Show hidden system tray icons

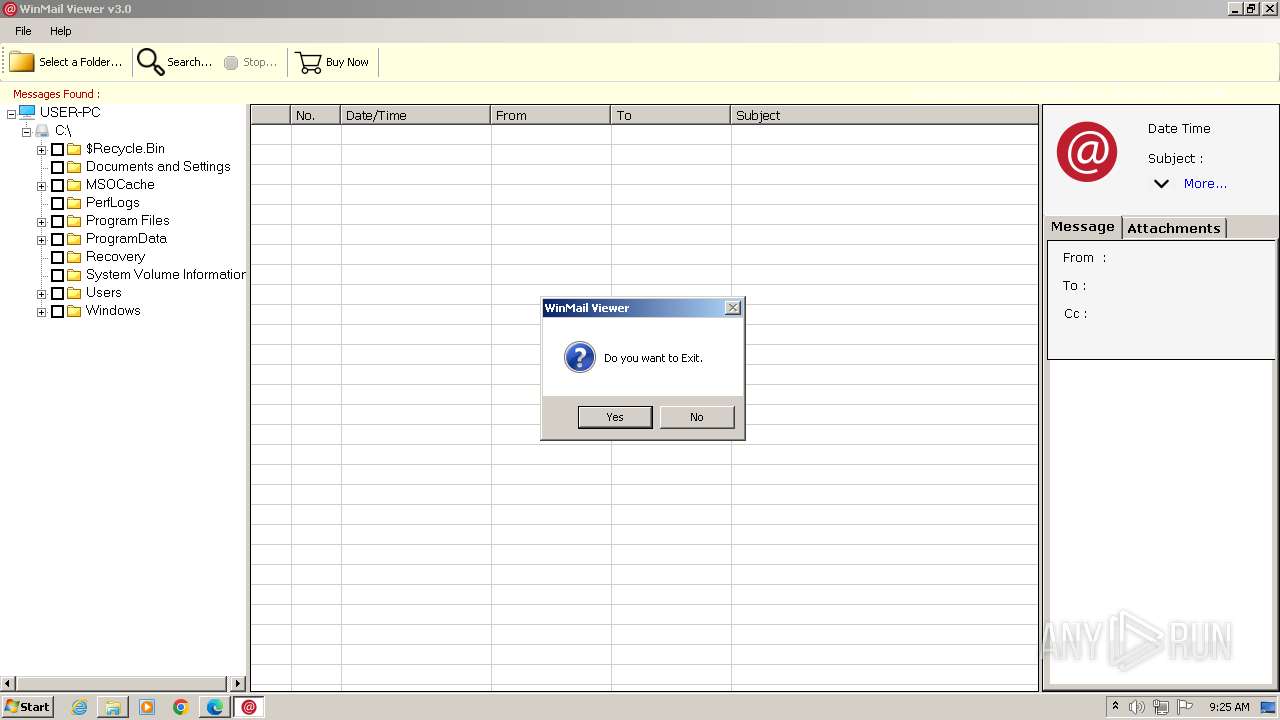(1115, 706)
